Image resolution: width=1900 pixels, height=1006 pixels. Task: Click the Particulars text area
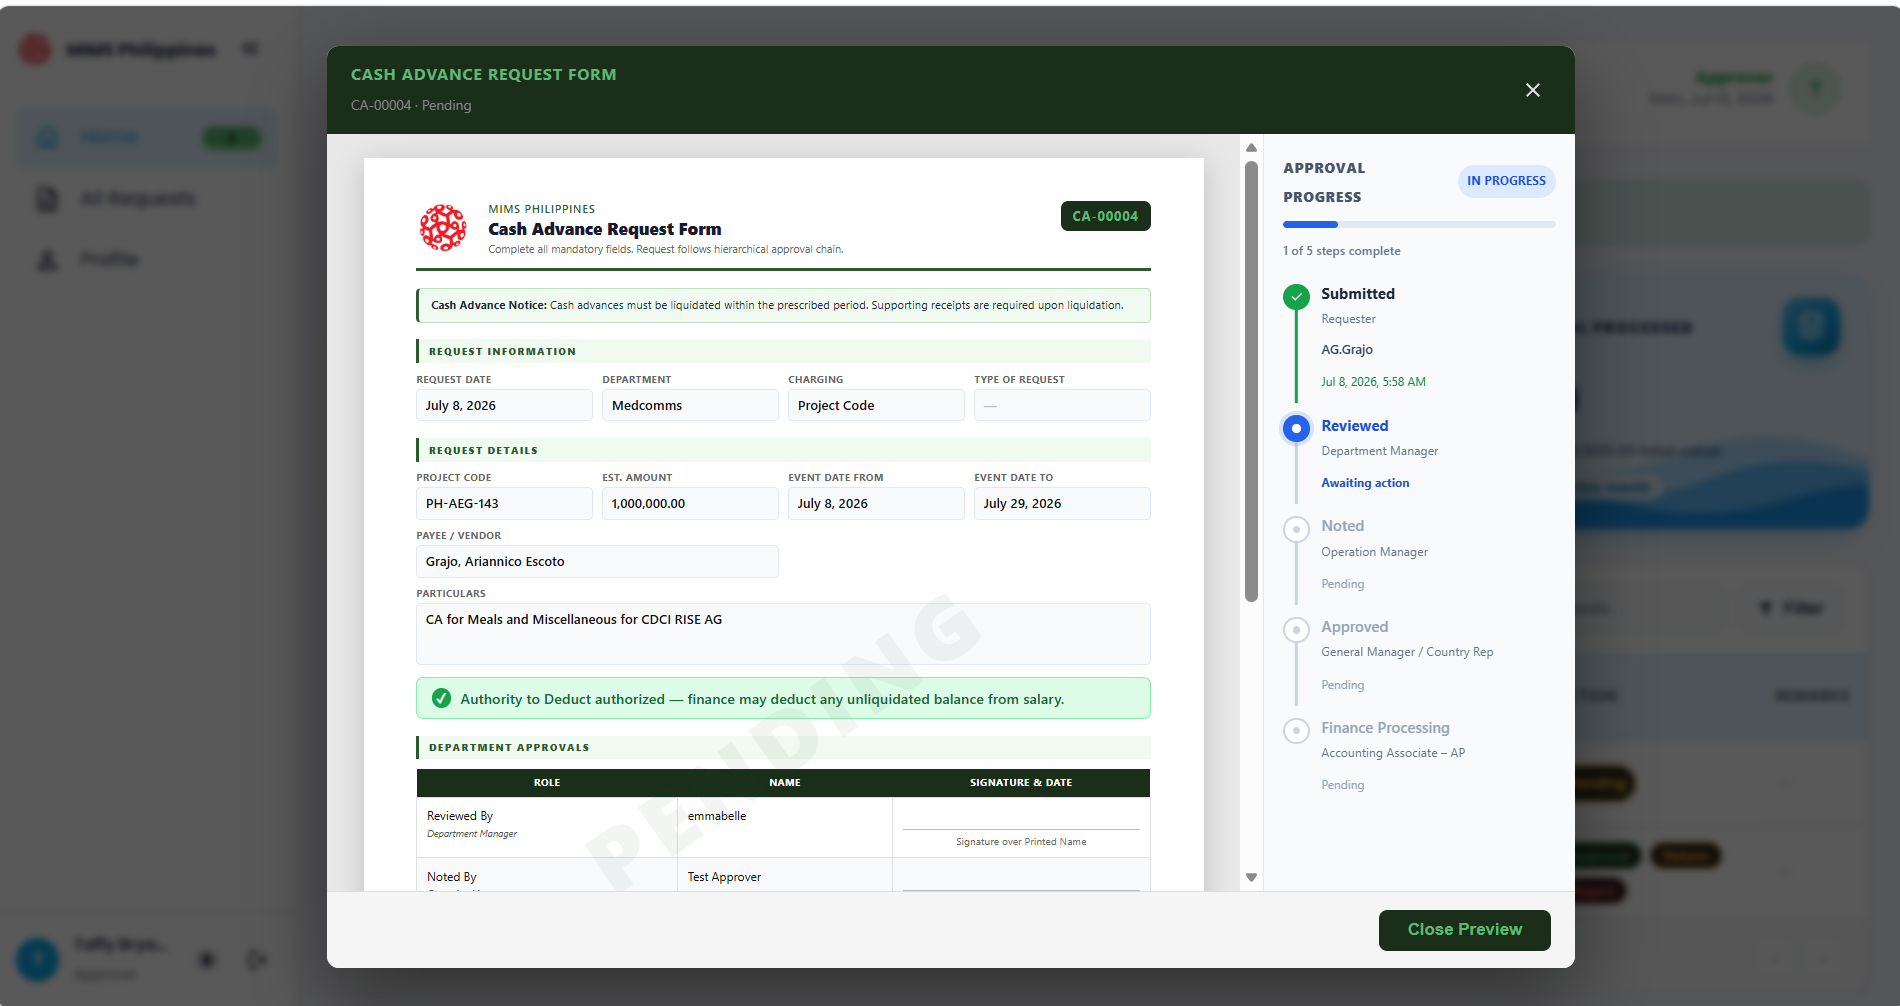click(783, 633)
